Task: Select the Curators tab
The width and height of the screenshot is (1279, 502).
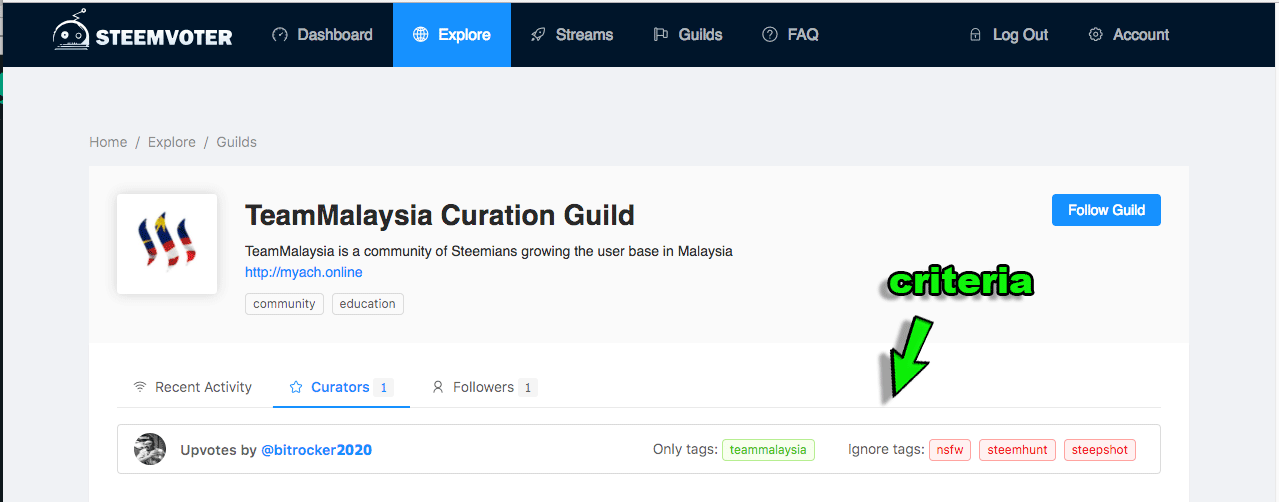Action: pyautogui.click(x=341, y=387)
